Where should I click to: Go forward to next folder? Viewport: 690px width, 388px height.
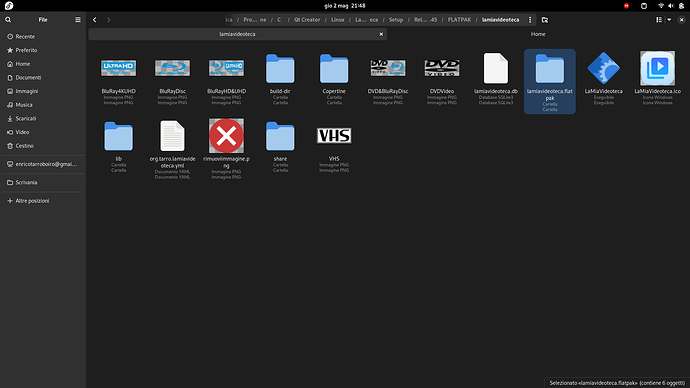pyautogui.click(x=109, y=20)
